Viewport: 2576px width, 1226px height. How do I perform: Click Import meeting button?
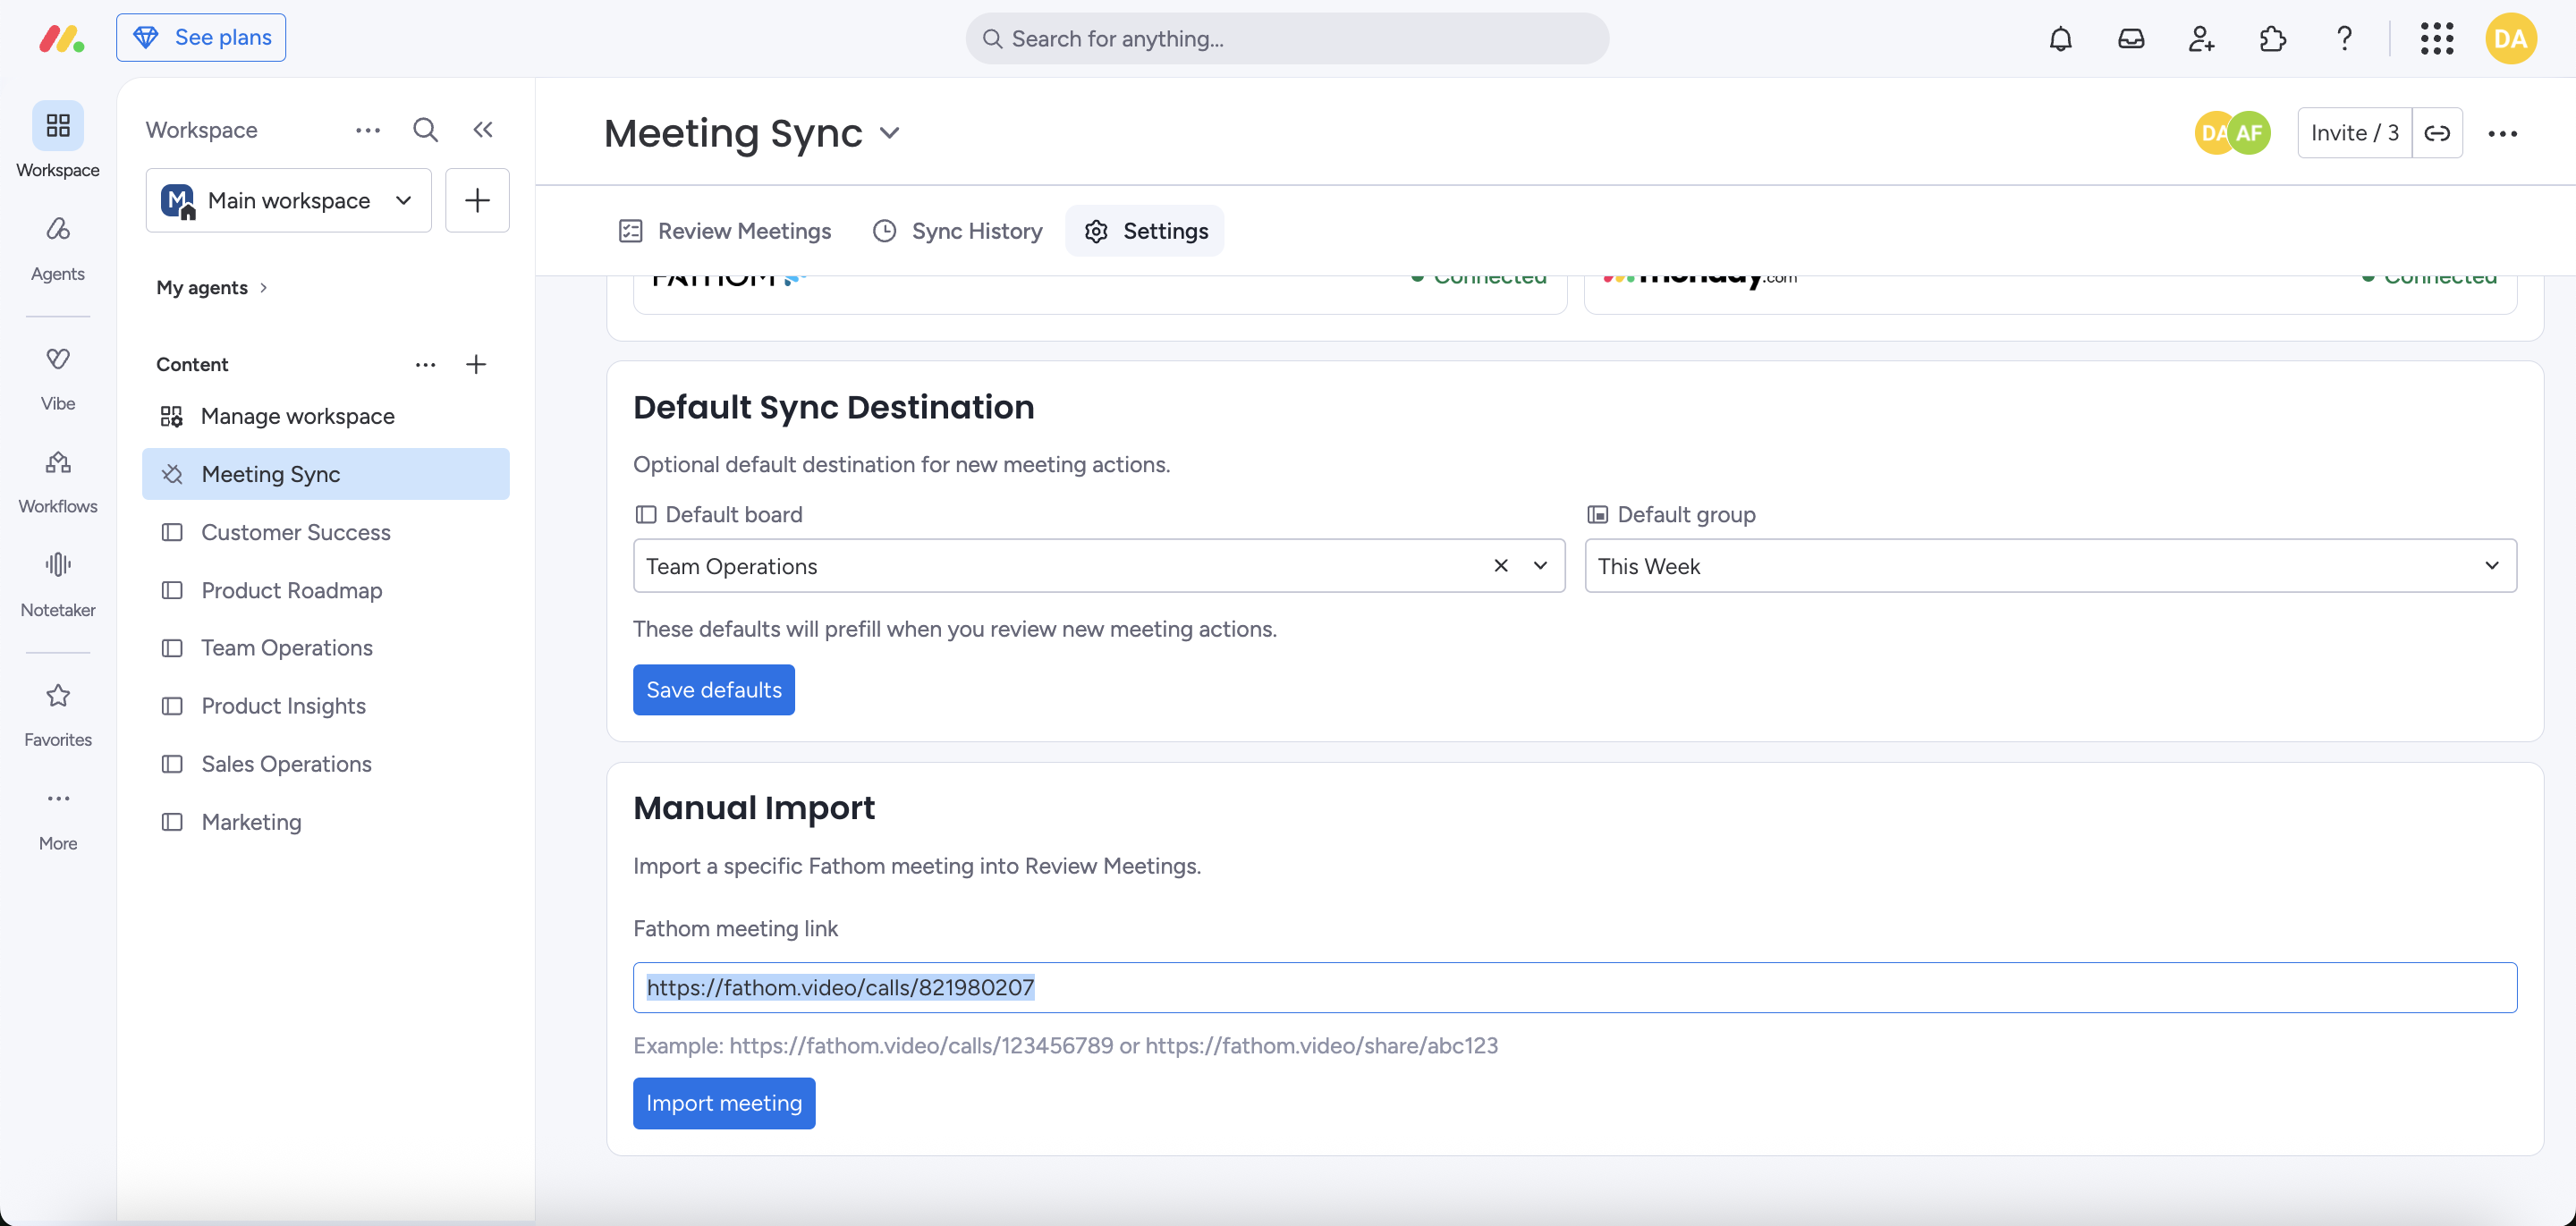[724, 1103]
